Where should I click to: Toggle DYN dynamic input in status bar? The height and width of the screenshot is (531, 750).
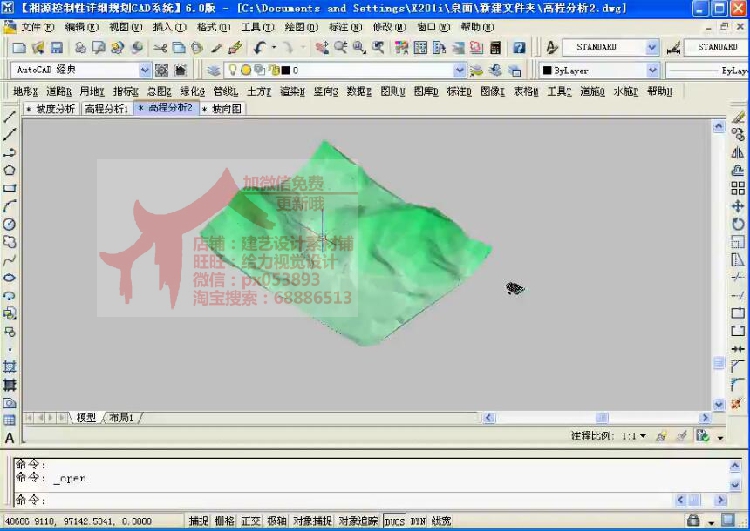(x=418, y=521)
